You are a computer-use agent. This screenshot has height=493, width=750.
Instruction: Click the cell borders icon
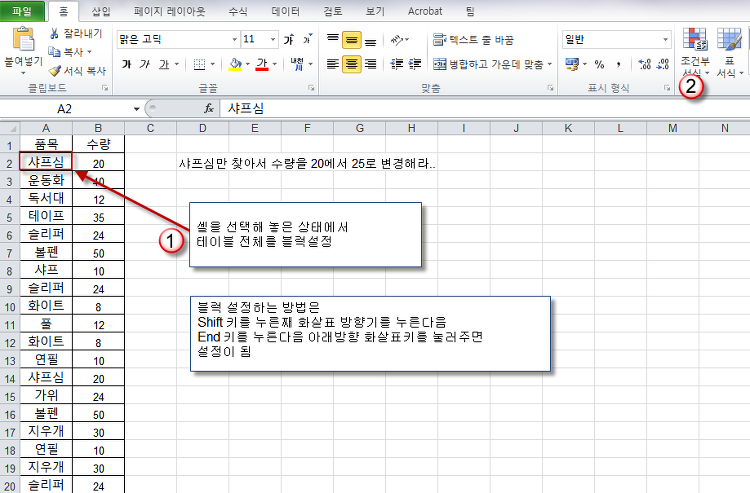199,64
